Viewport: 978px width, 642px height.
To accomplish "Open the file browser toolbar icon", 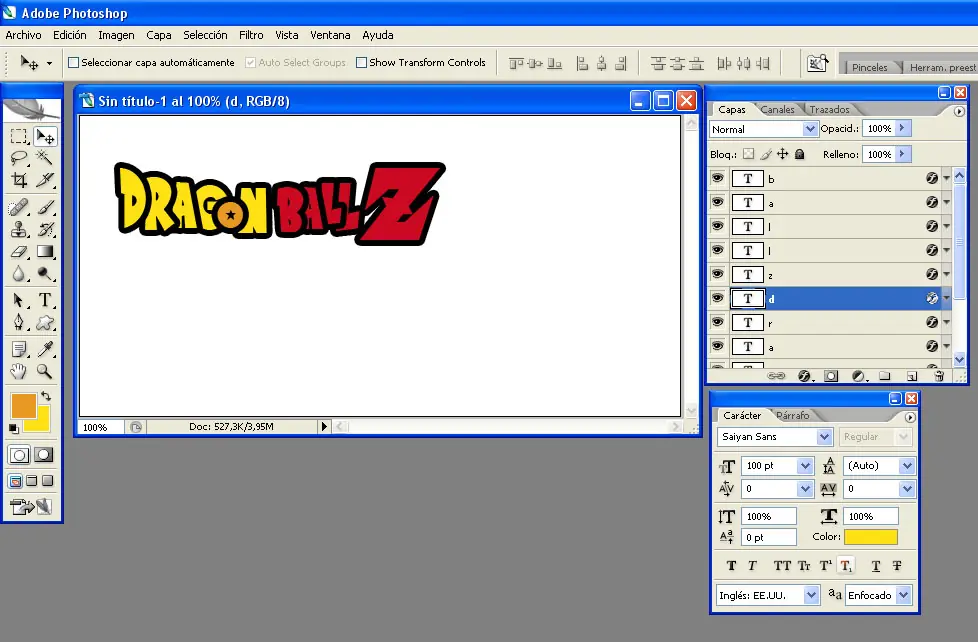I will pyautogui.click(x=817, y=63).
